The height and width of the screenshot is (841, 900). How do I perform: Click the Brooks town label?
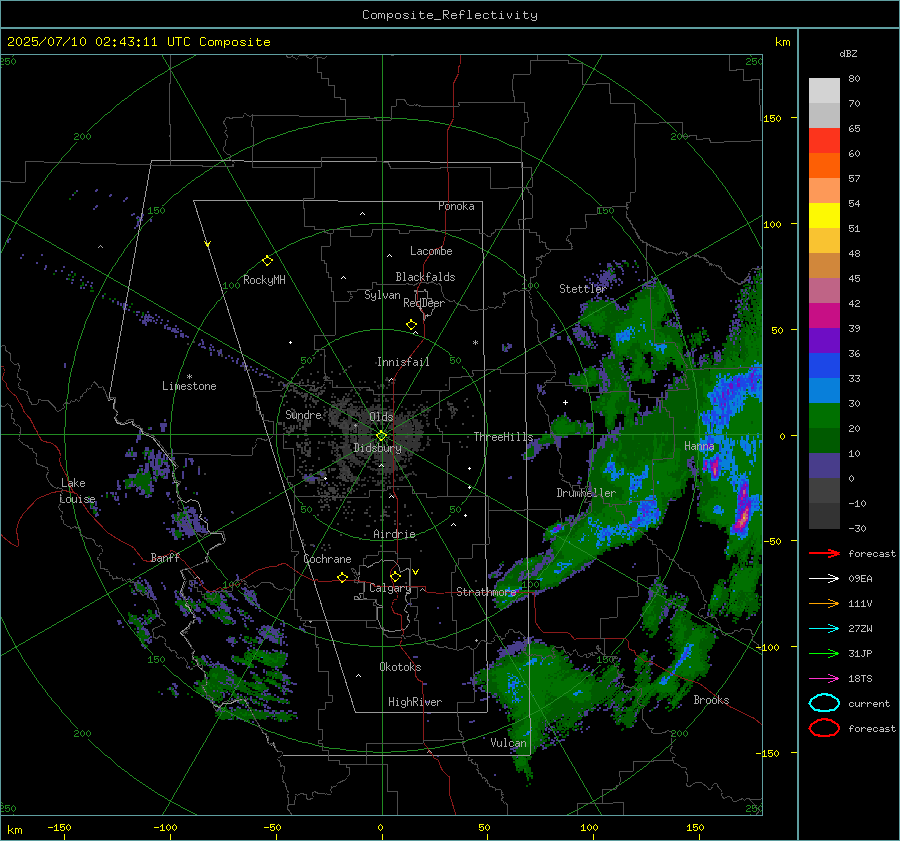click(x=711, y=700)
